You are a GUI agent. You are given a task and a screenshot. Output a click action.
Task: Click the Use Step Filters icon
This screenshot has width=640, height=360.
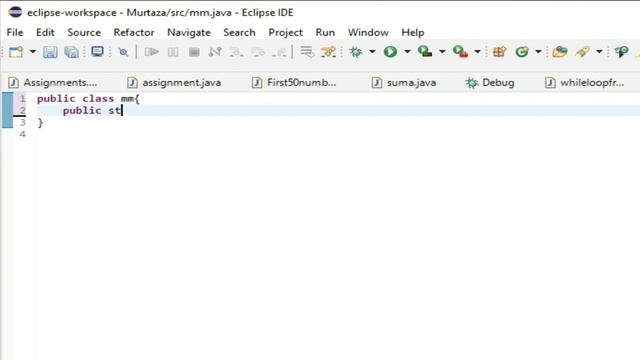click(x=328, y=52)
